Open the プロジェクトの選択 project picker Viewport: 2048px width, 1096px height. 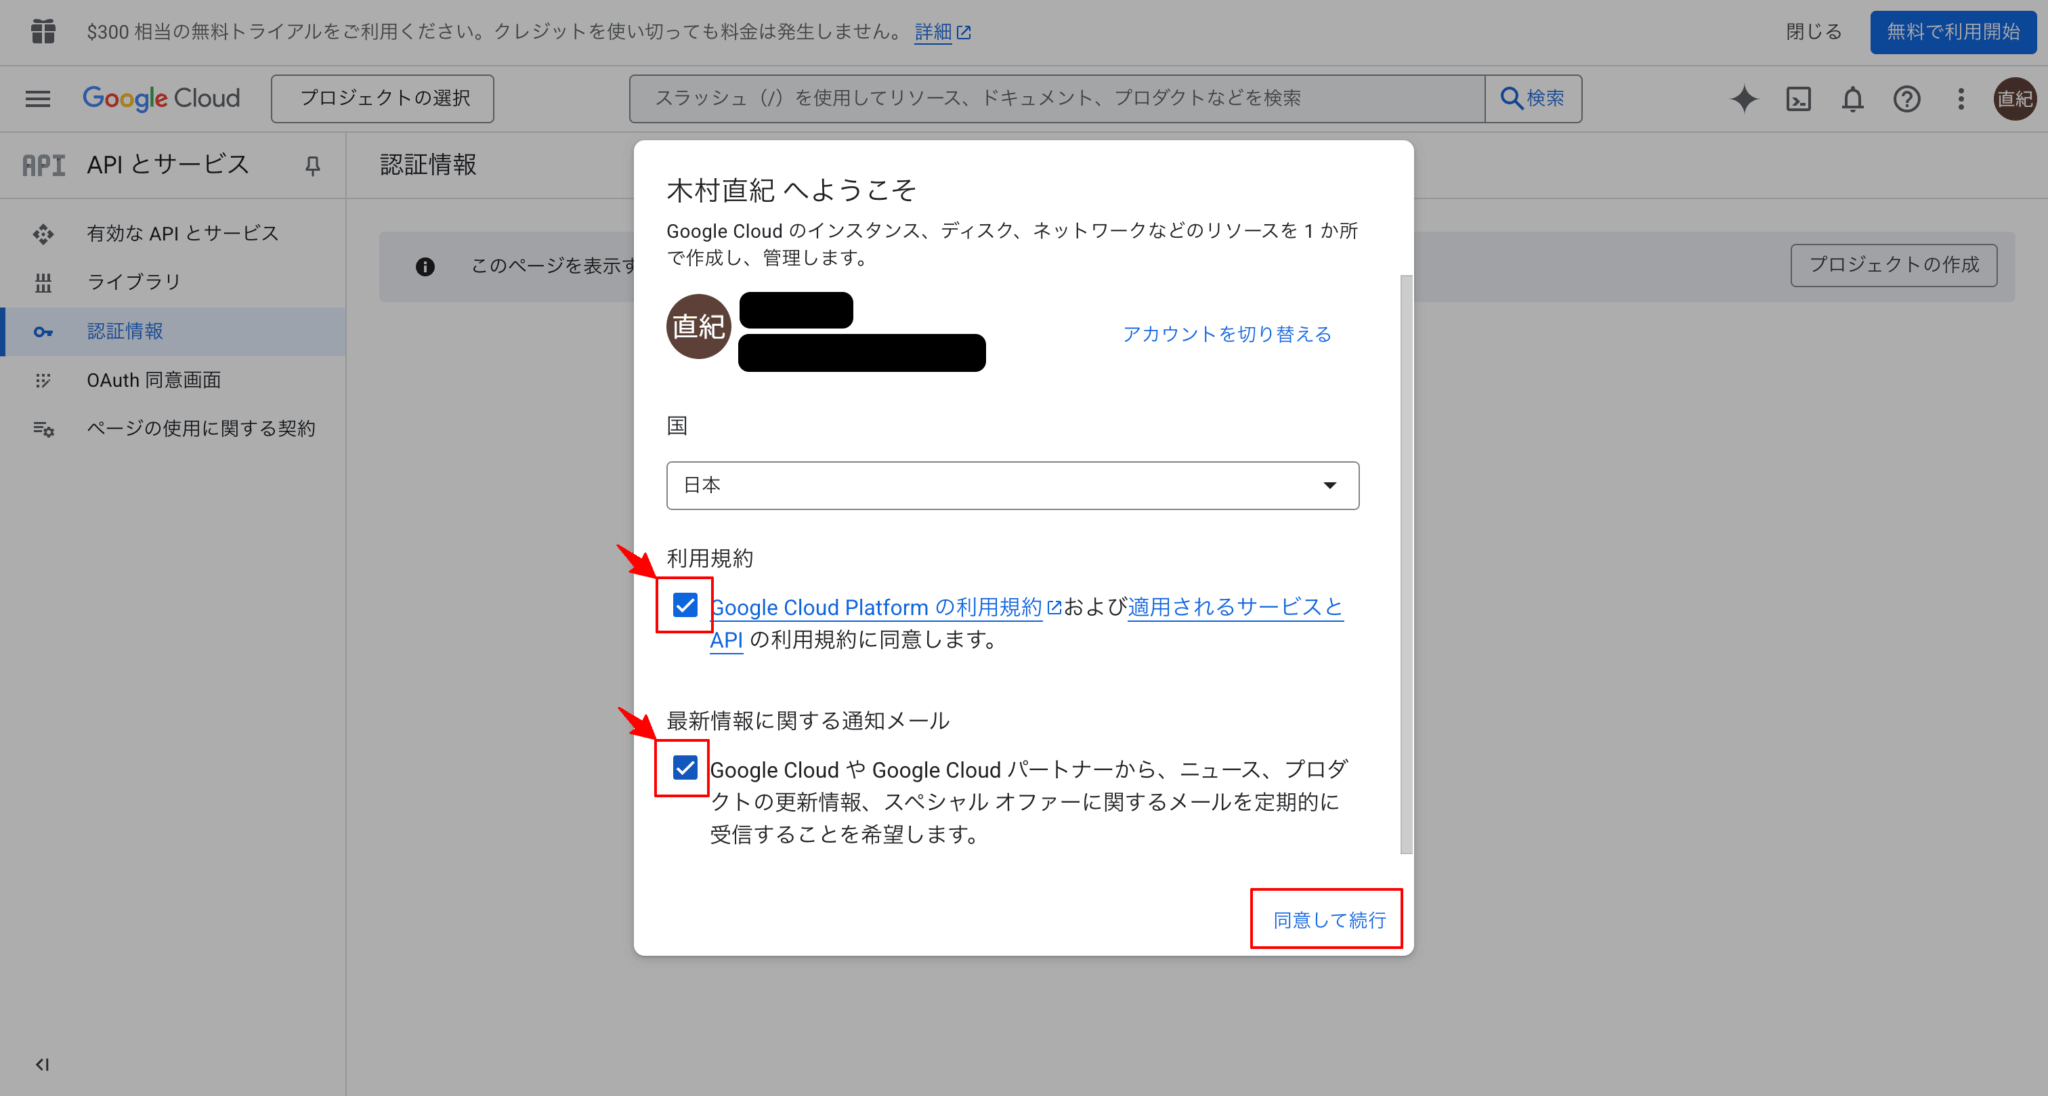[382, 98]
